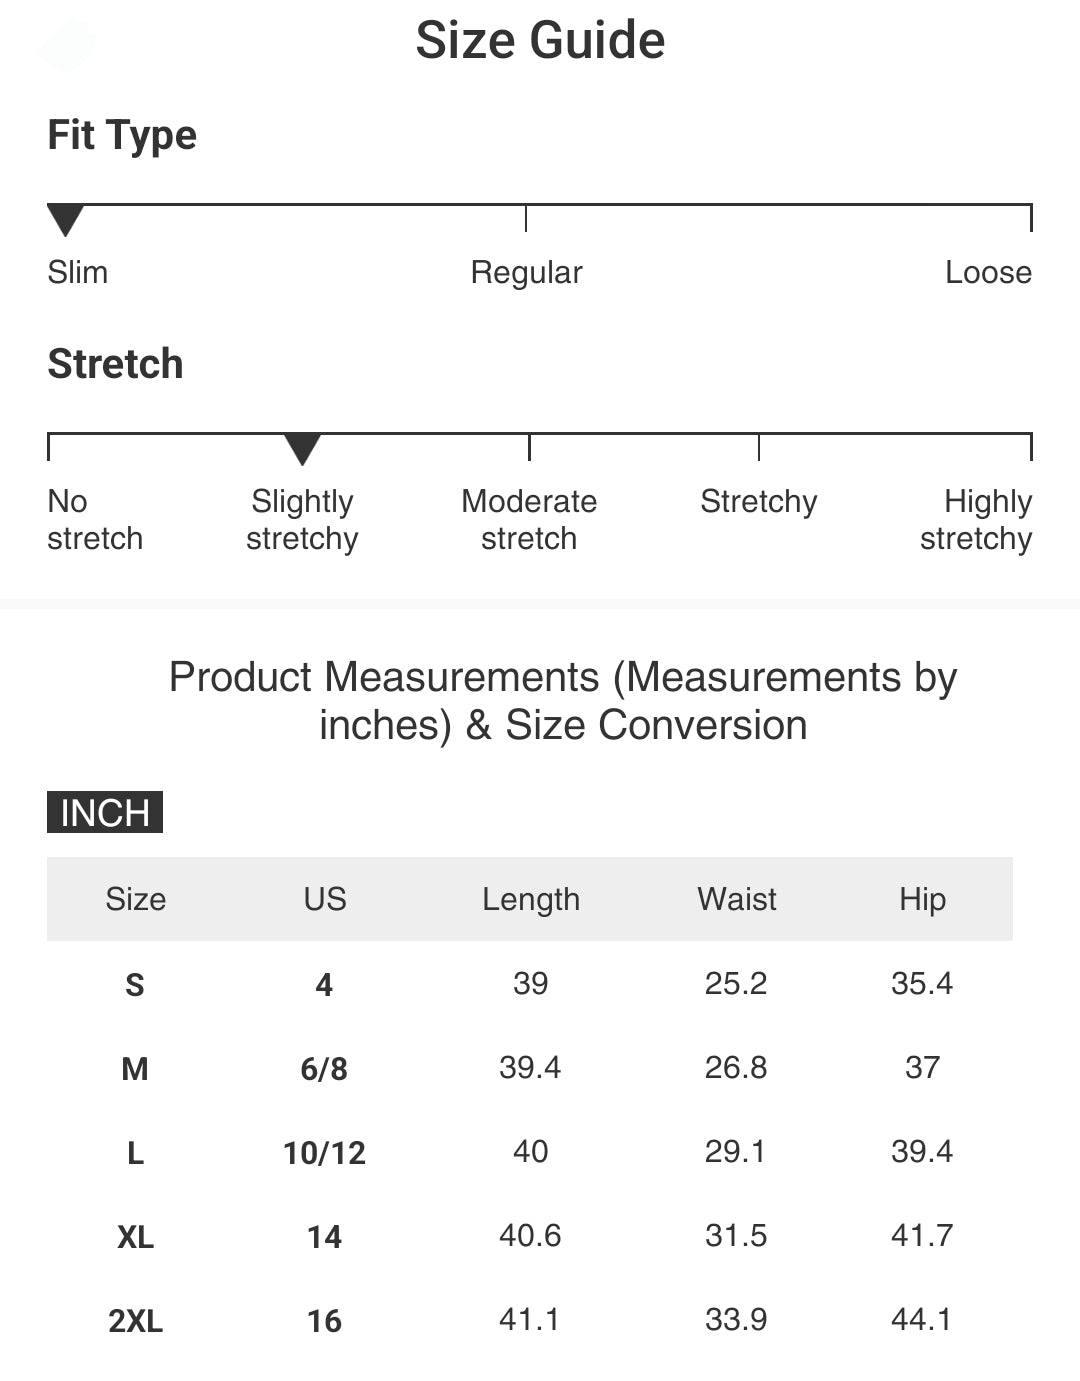Click the Moderate stretch label

click(x=529, y=520)
